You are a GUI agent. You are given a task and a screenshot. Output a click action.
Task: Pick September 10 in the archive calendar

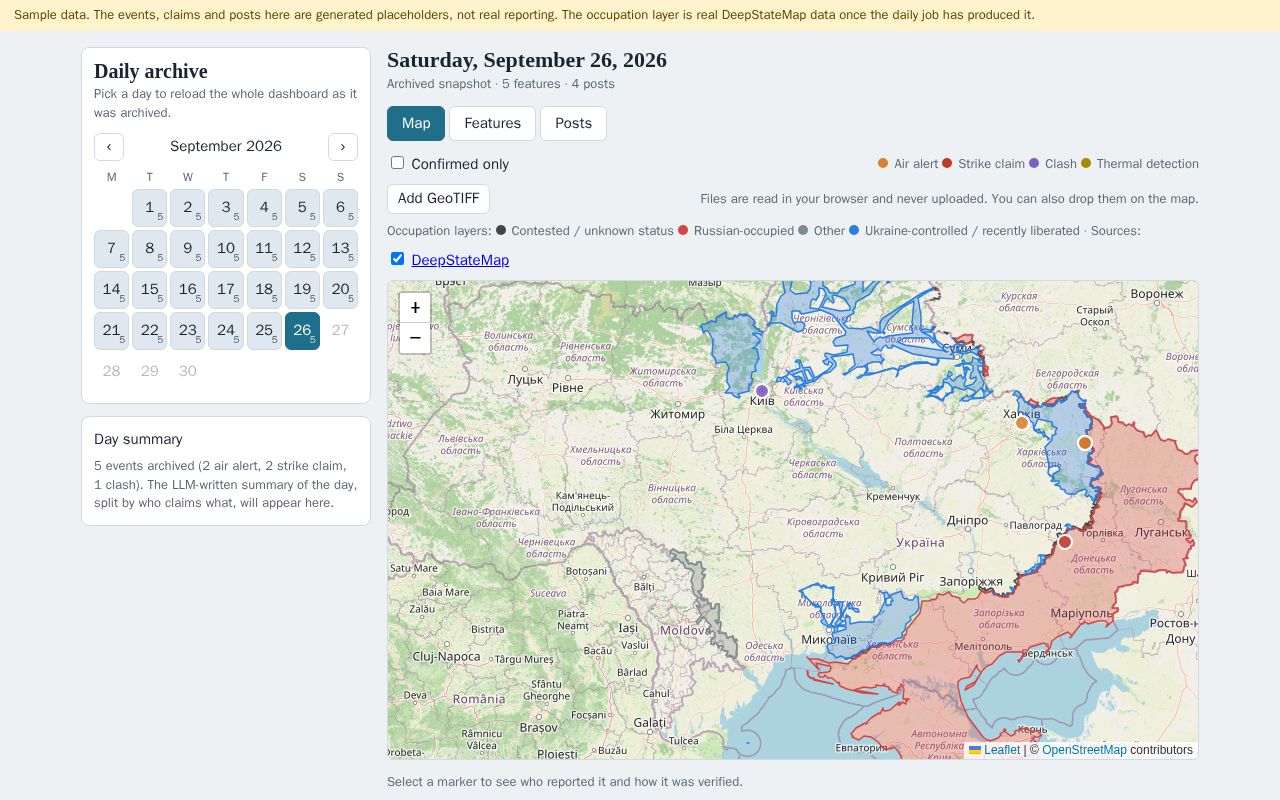[x=226, y=249]
